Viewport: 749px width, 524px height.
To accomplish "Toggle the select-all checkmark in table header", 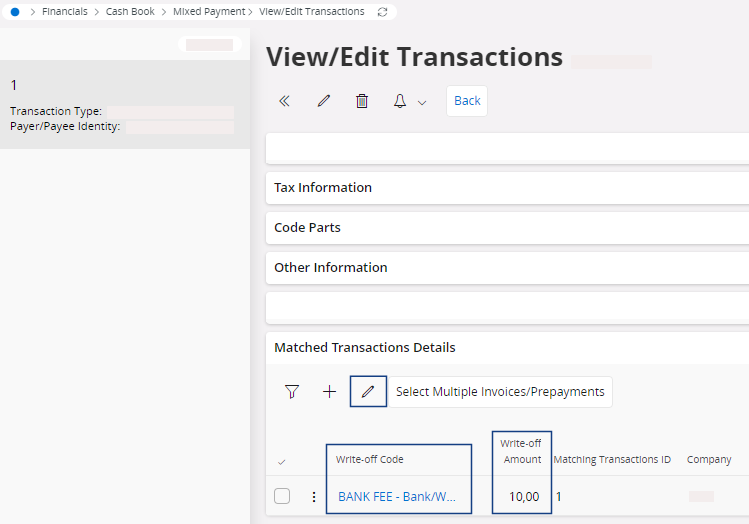I will pos(281,461).
